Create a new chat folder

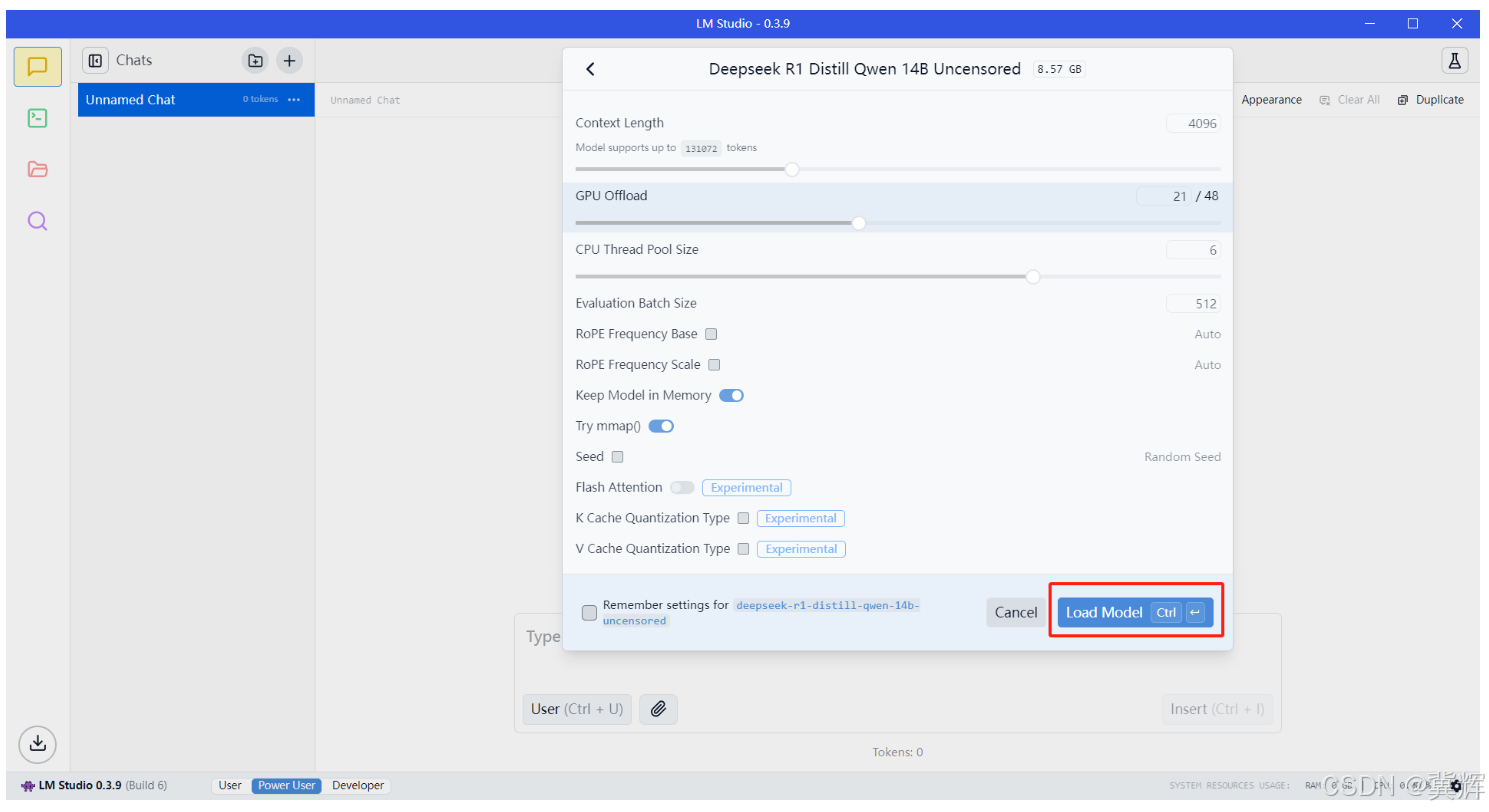click(255, 61)
